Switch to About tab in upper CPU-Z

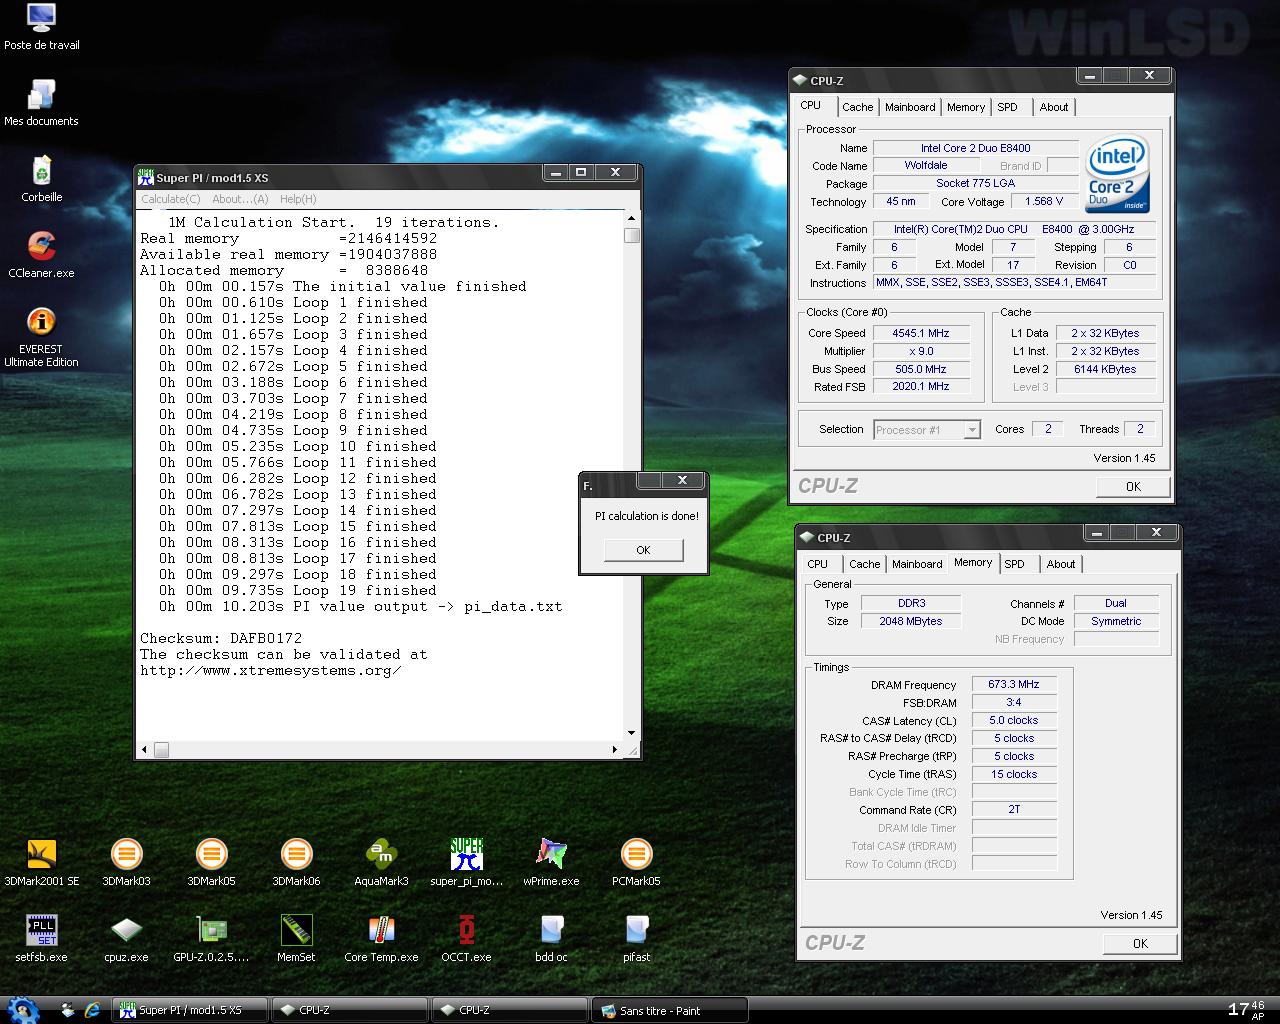(1054, 107)
